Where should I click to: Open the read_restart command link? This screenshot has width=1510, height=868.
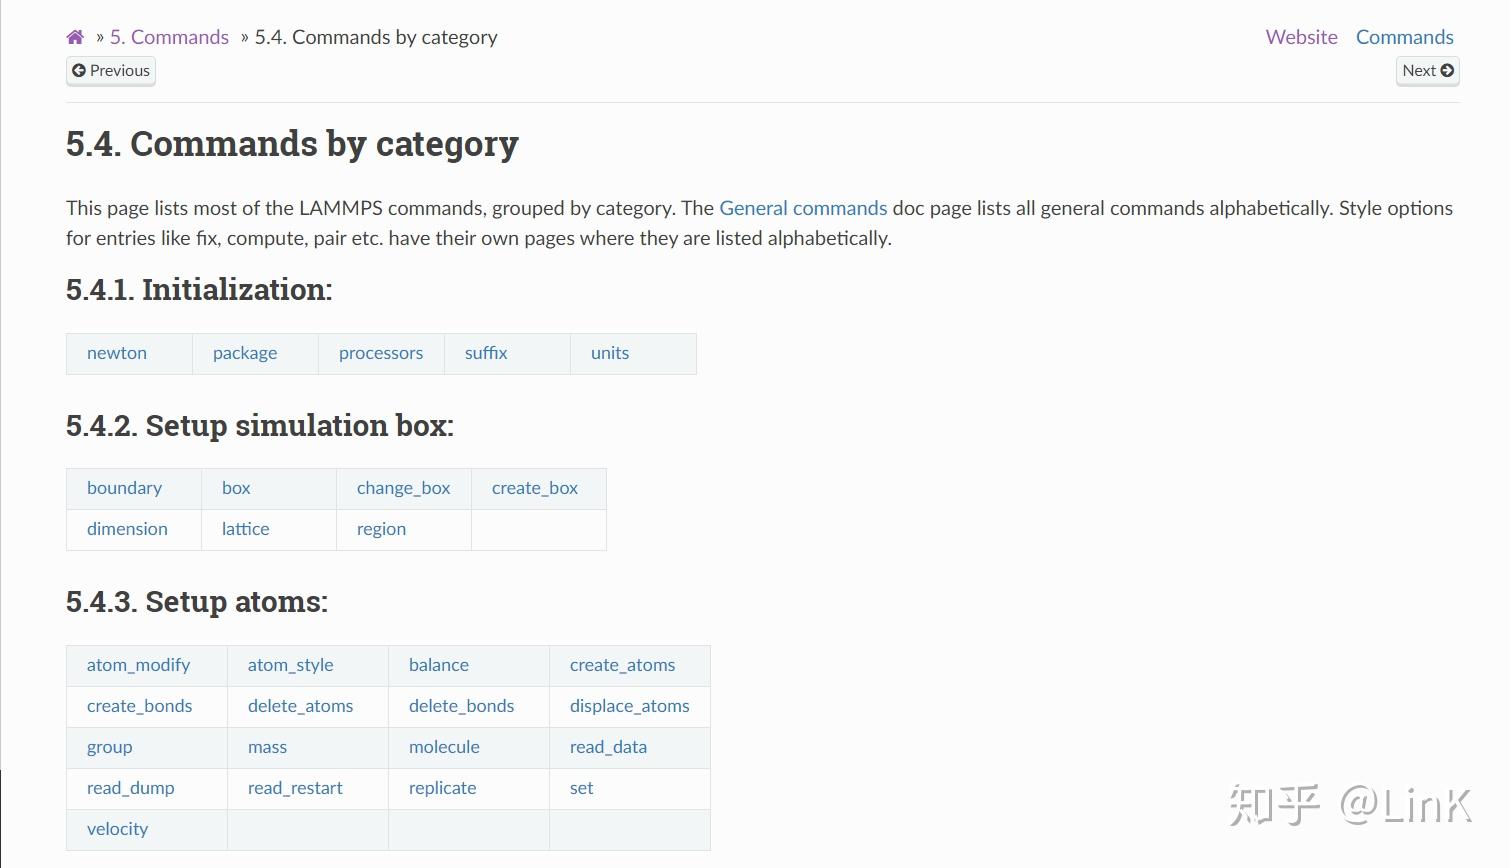pyautogui.click(x=295, y=788)
